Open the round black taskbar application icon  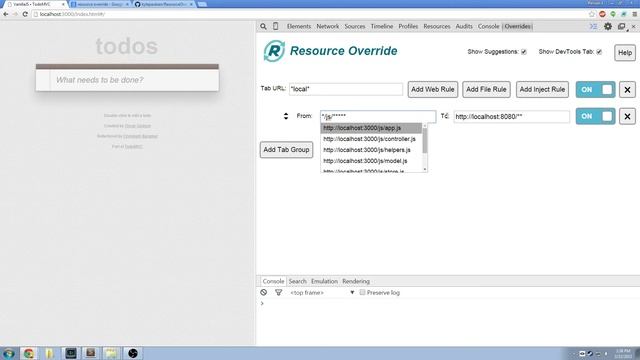click(x=133, y=353)
